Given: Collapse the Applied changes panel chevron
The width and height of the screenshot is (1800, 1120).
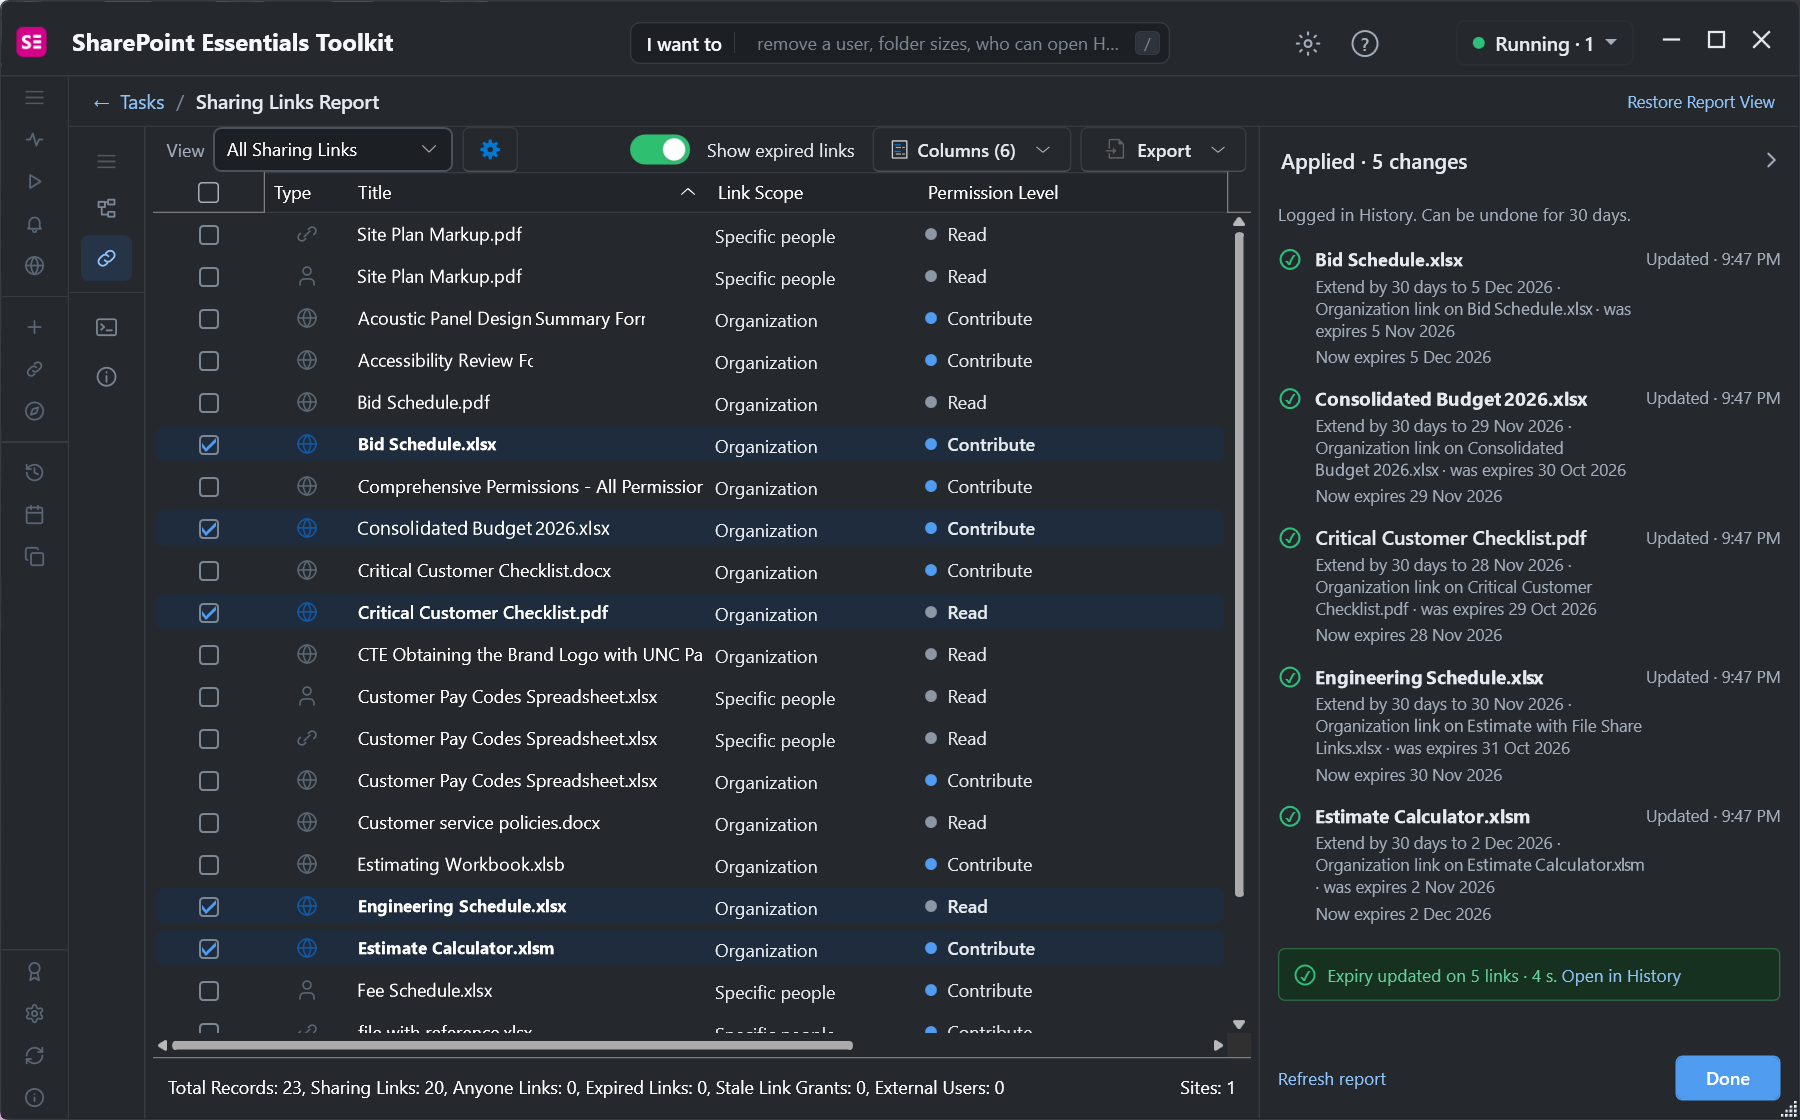Looking at the screenshot, I should (x=1771, y=160).
